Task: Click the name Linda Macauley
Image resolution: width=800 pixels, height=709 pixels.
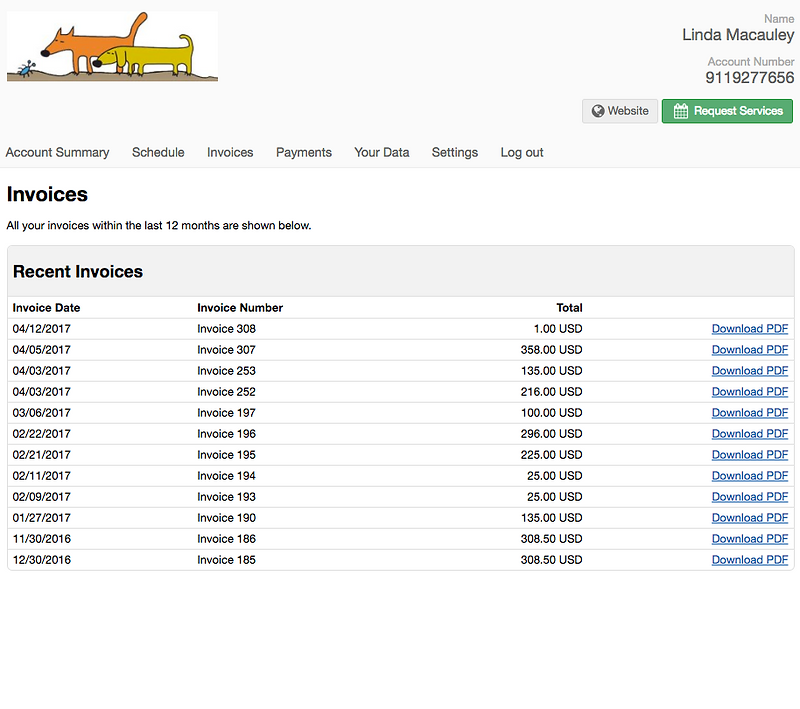Action: [738, 35]
